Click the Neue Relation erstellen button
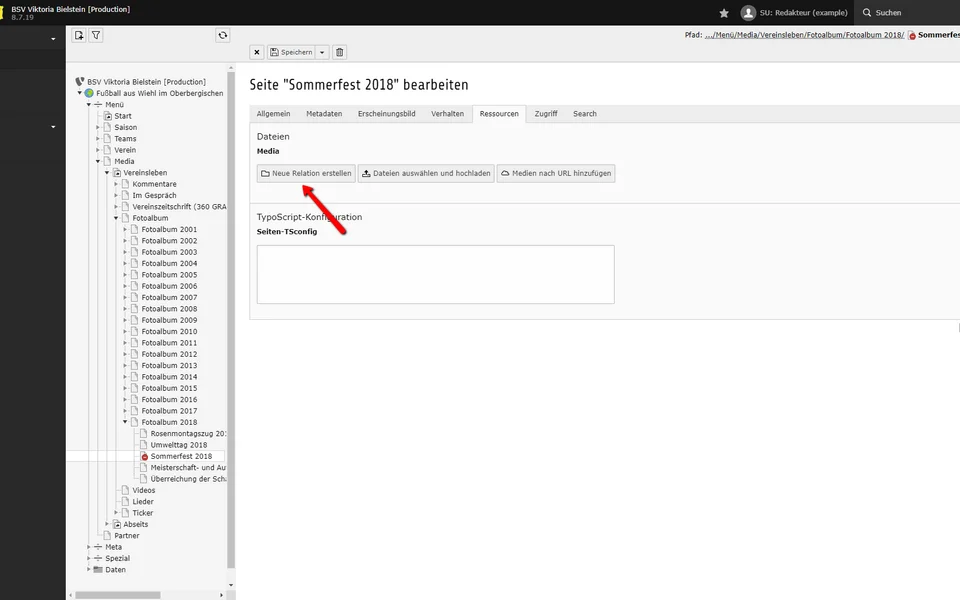The image size is (960, 600). [x=306, y=173]
